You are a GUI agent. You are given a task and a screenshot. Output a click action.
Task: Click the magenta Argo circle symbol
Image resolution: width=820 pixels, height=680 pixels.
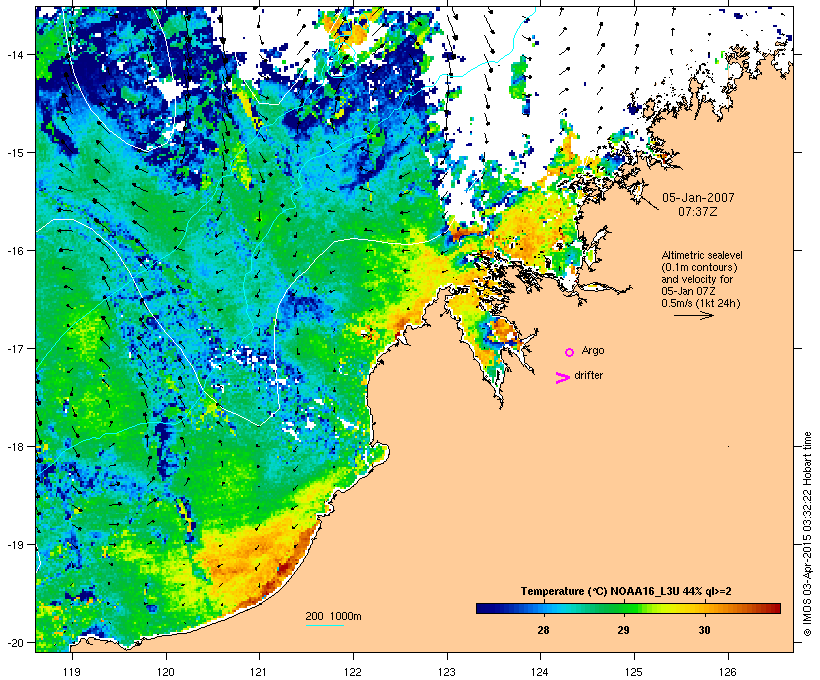tap(569, 352)
